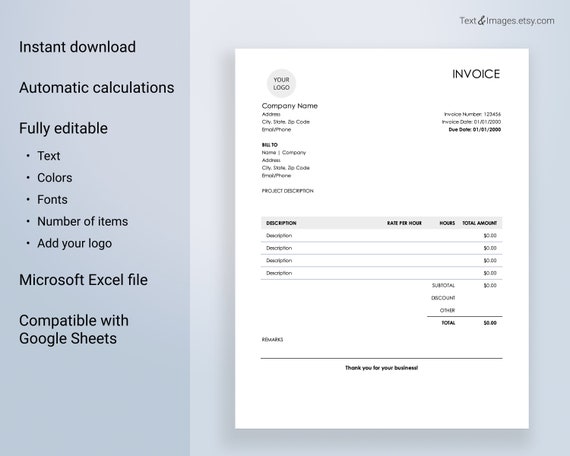
Task: Click the TOTAL AMOUNT column header
Action: pyautogui.click(x=479, y=223)
